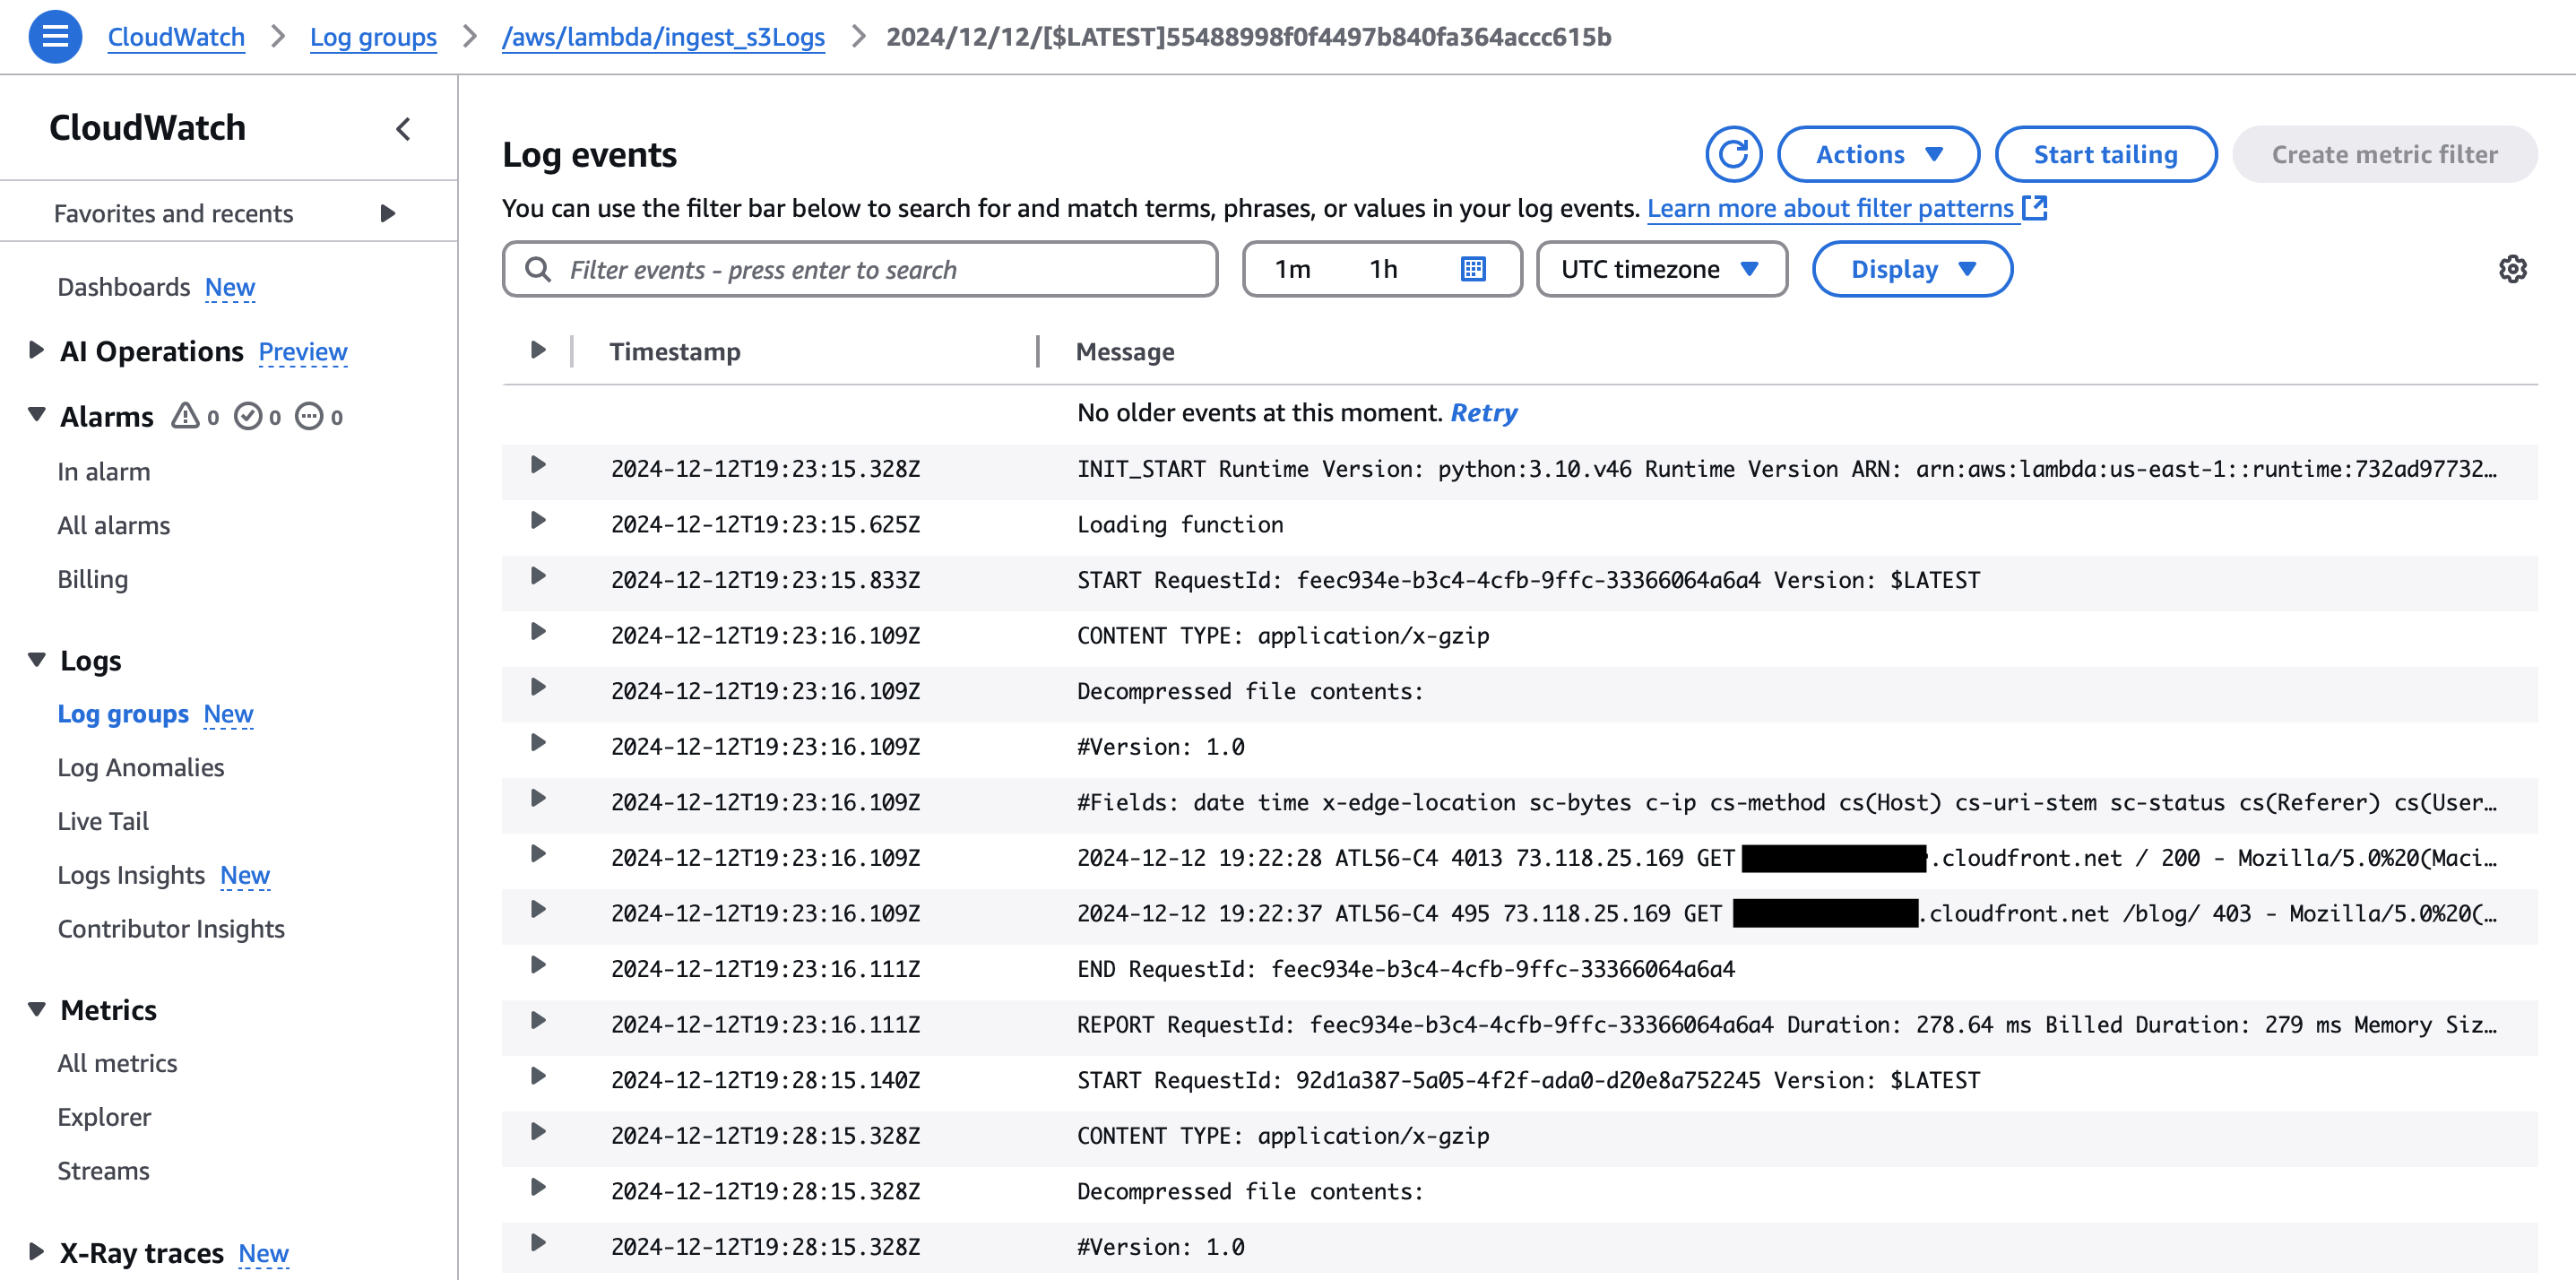The width and height of the screenshot is (2576, 1280).
Task: Open metrics Explorer in sidebar
Action: pos(104,1117)
